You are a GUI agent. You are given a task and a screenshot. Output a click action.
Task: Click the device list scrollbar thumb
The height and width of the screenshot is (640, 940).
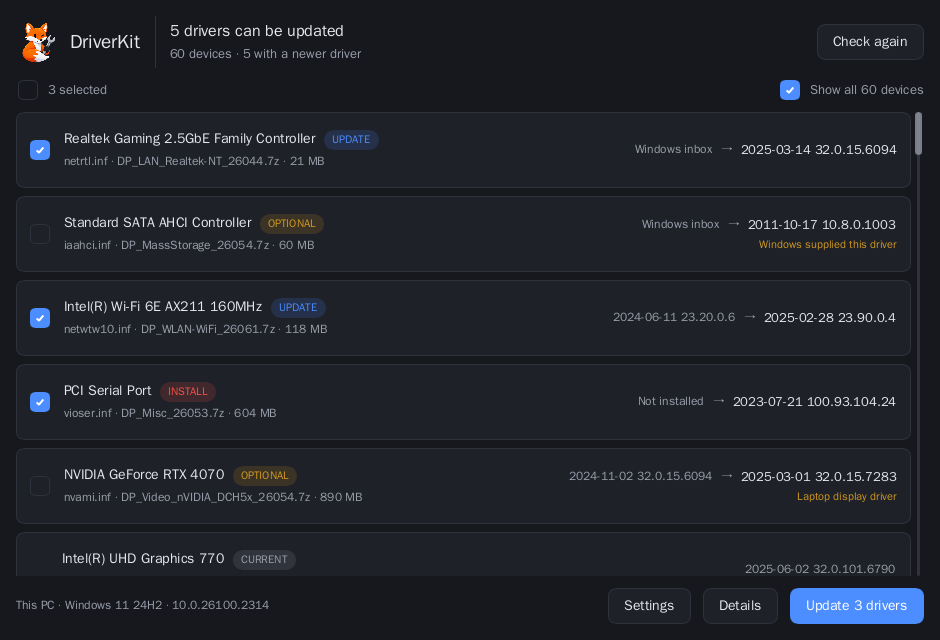tap(918, 134)
